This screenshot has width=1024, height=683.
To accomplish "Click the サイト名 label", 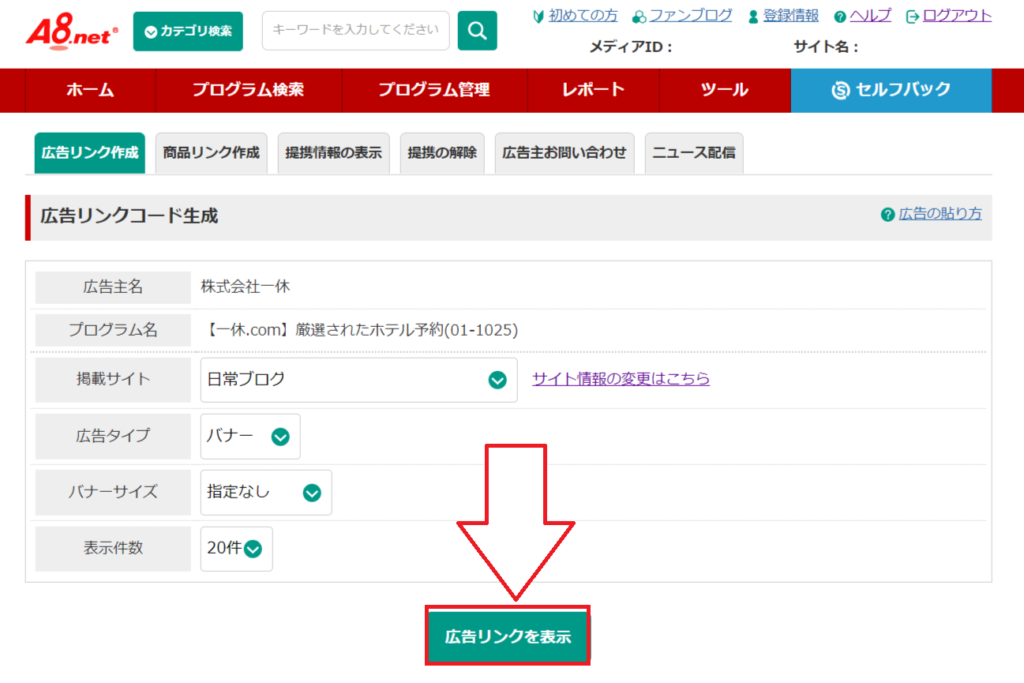I will click(825, 47).
